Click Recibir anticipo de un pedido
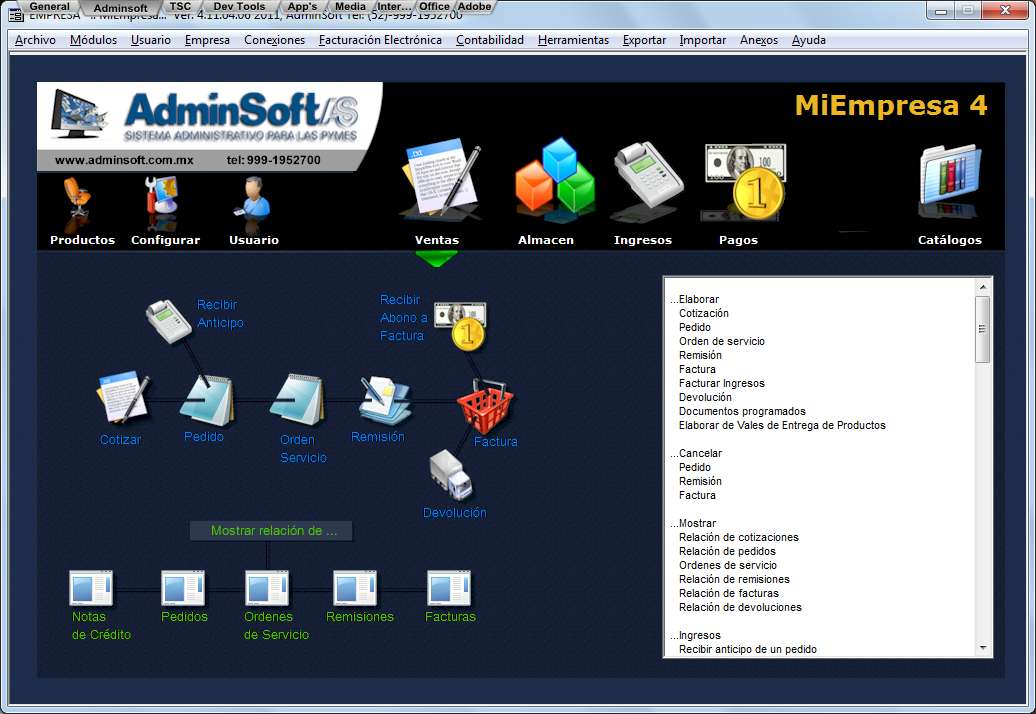 click(748, 649)
